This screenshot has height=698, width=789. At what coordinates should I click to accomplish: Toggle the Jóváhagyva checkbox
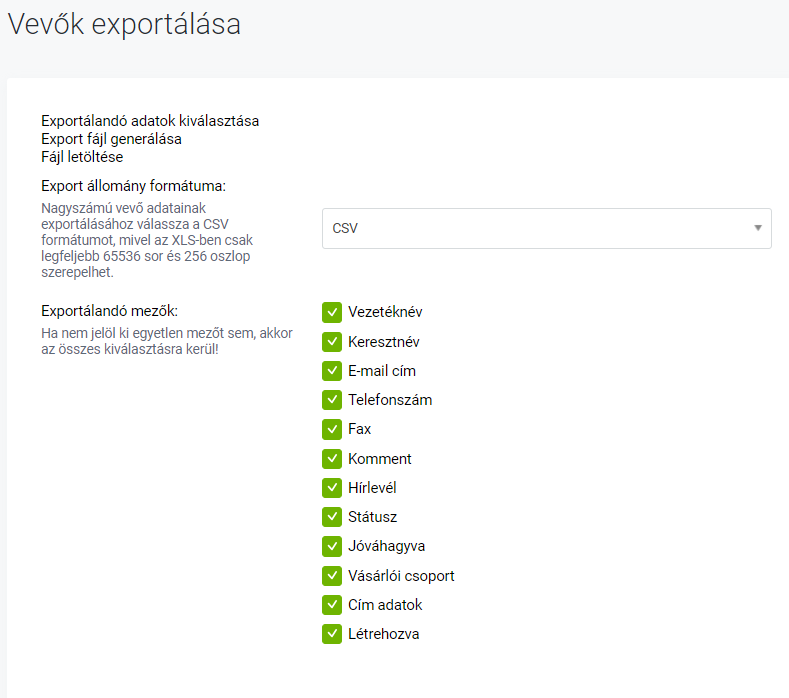click(x=332, y=546)
